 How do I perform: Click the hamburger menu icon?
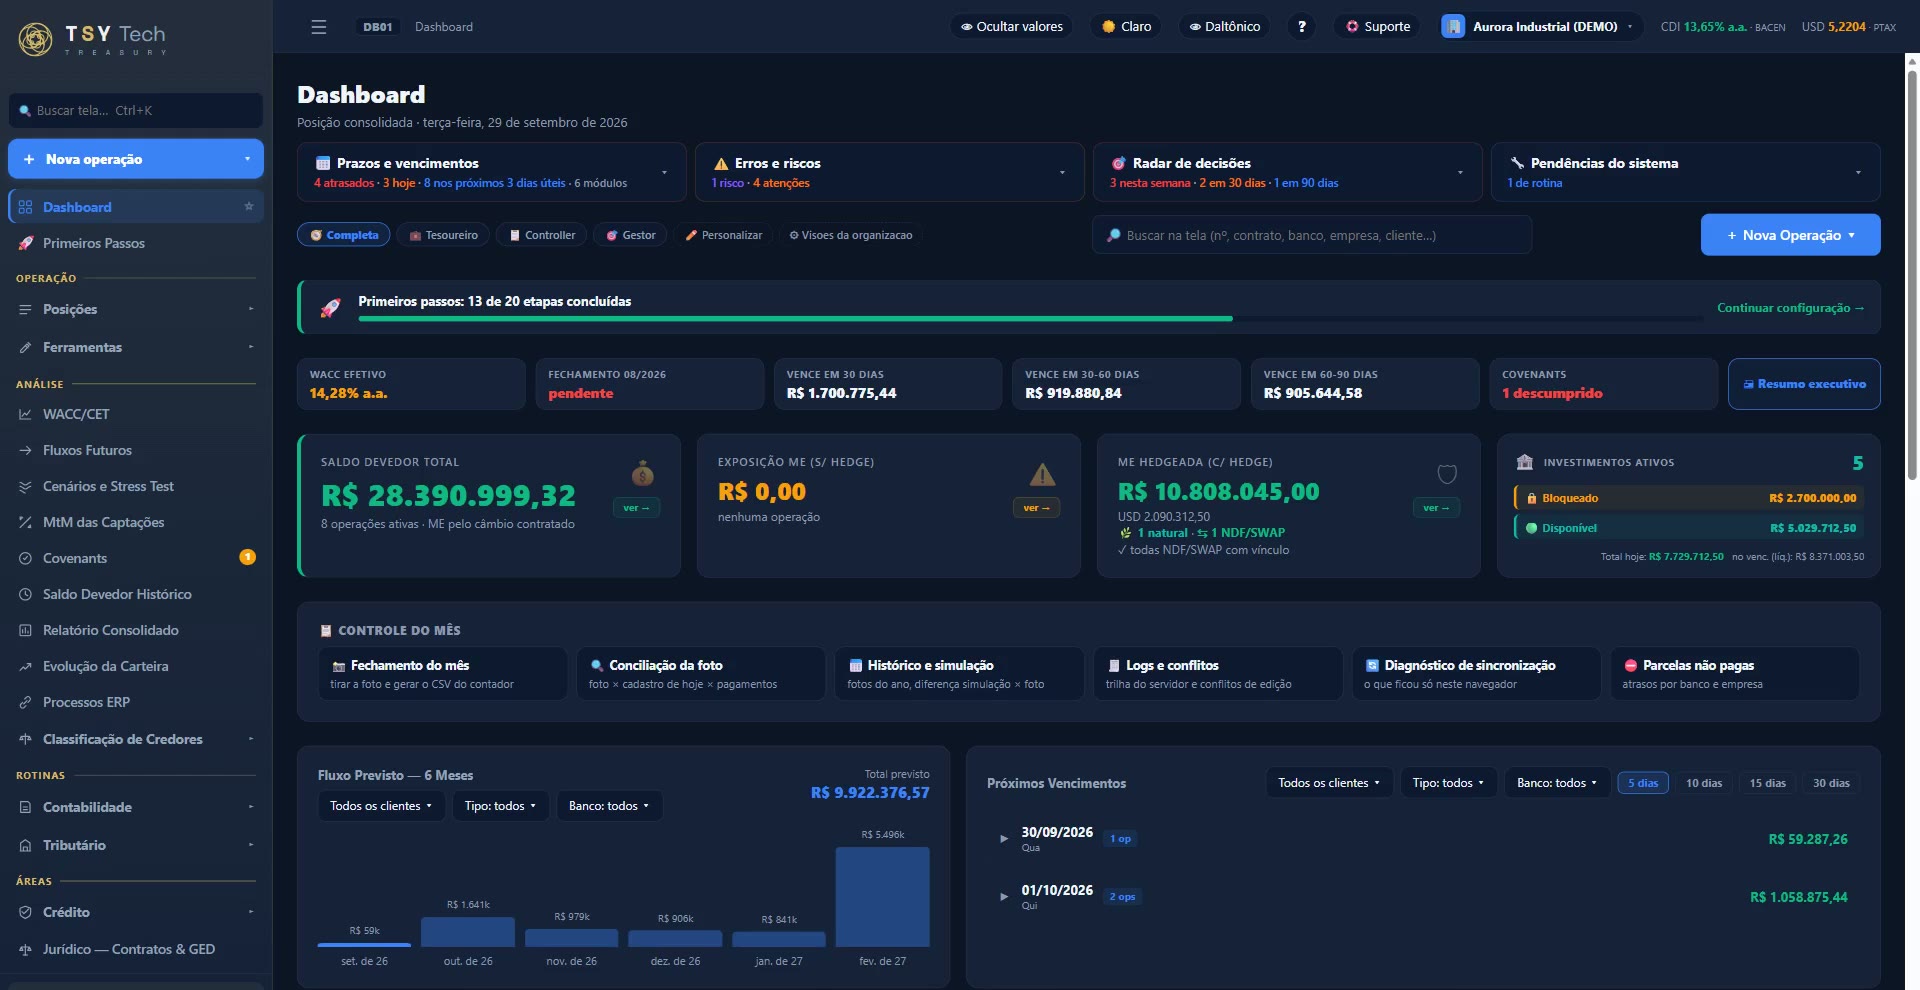[319, 27]
